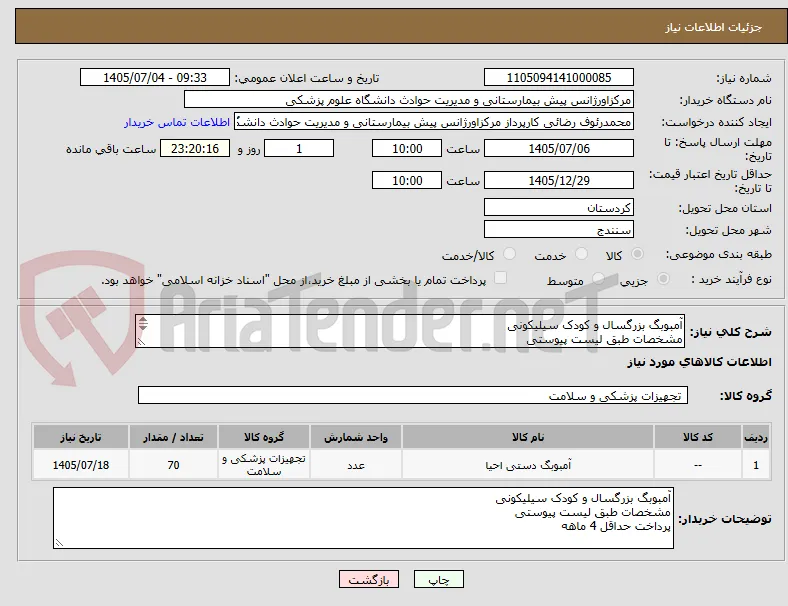Click the شرح کلی نیاز text area

click(410, 331)
